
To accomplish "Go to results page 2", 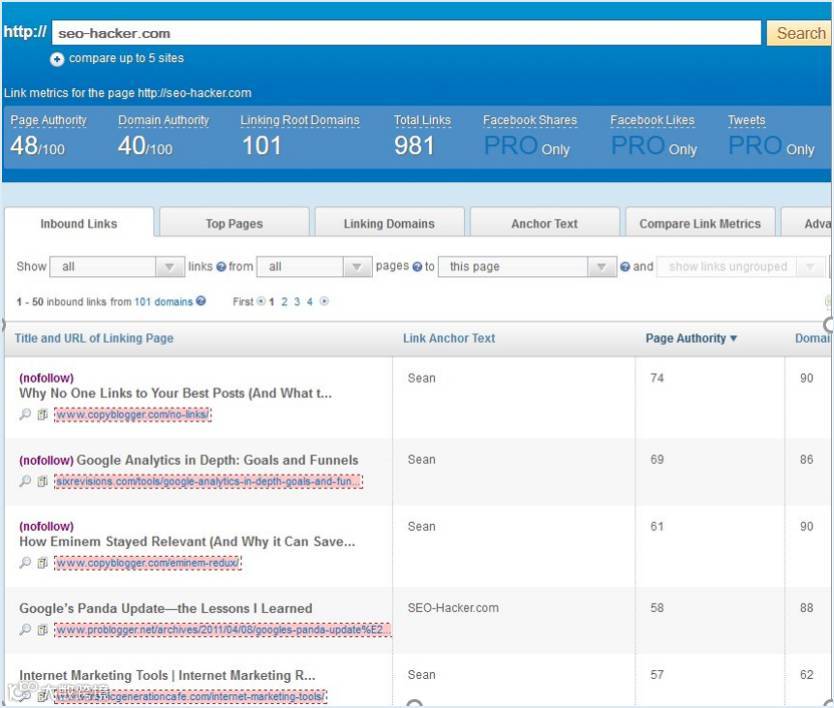I will (x=285, y=302).
